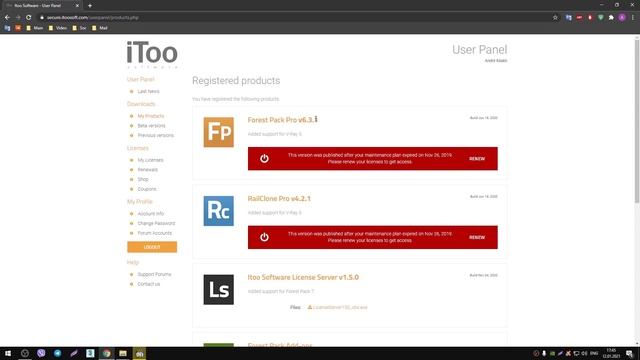Image resolution: width=640 pixels, height=360 pixels.
Task: Open Viber from the taskbar
Action: (x=41, y=353)
